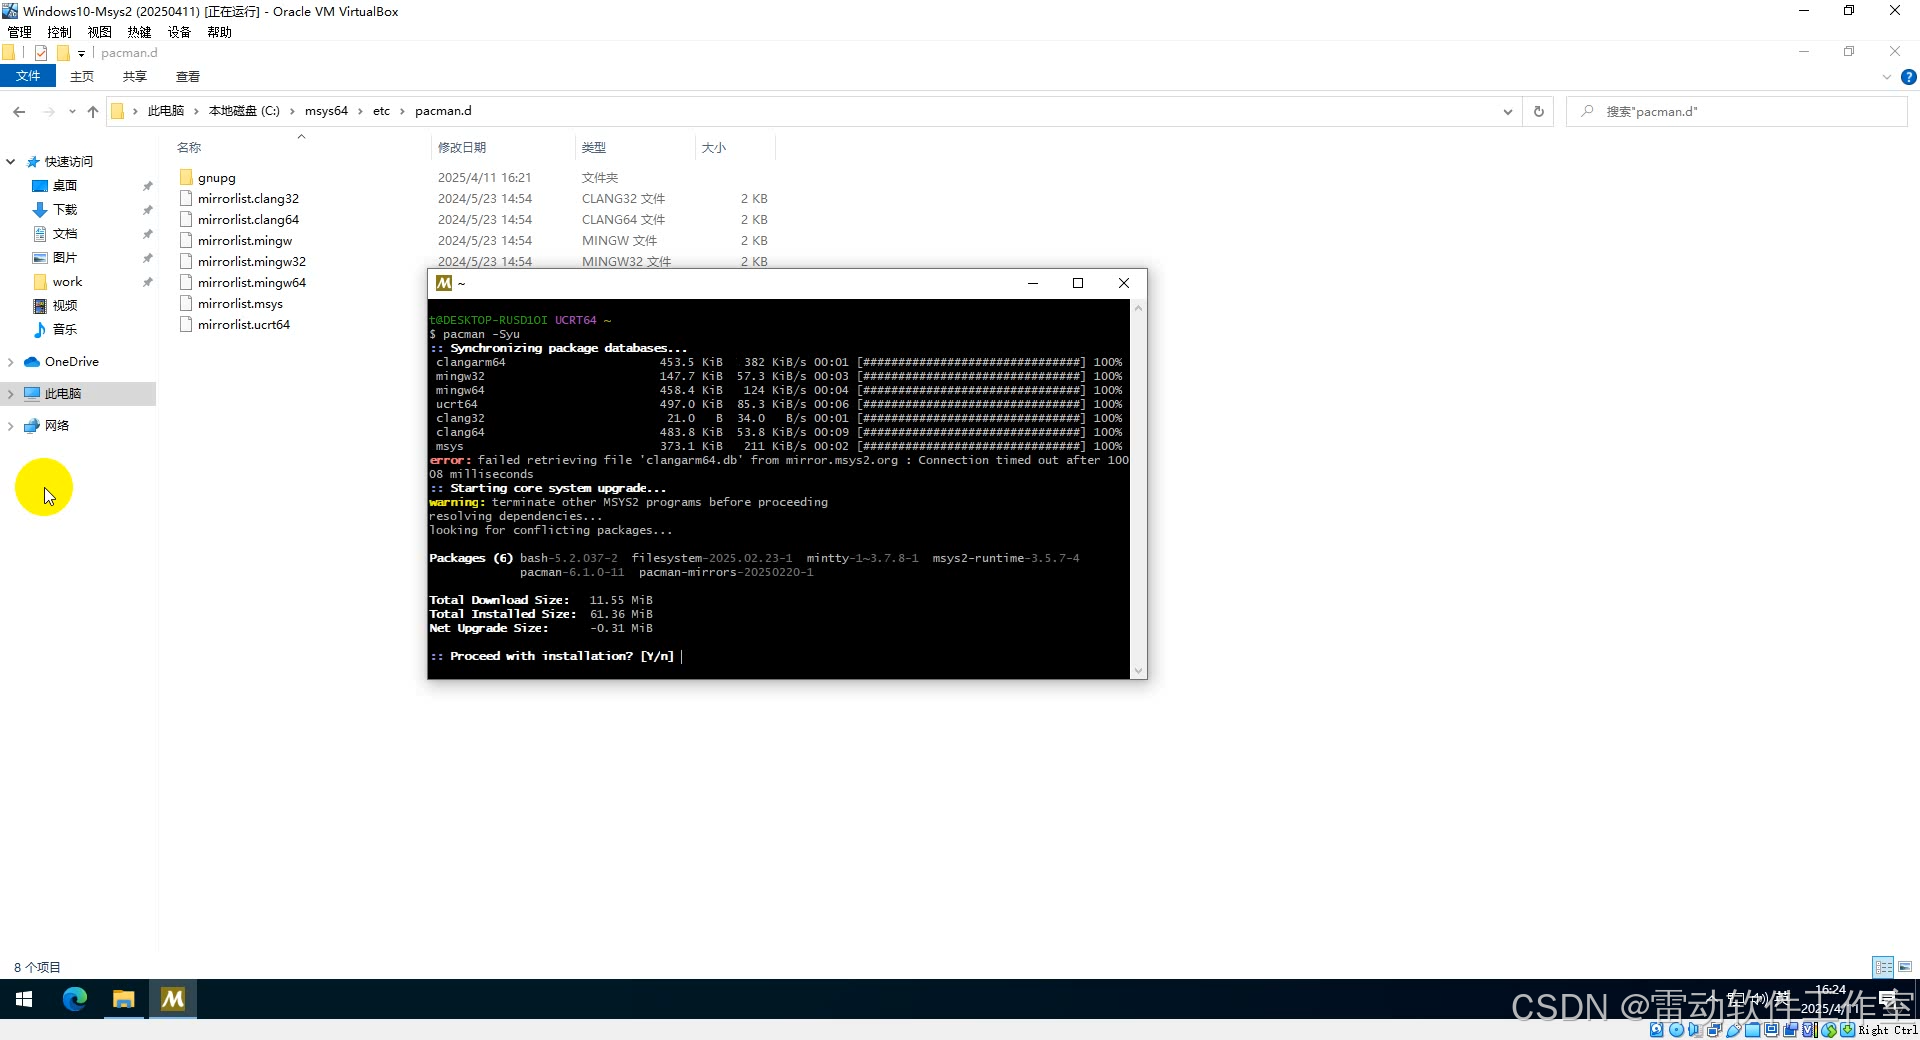Go up one folder level
Image resolution: width=1920 pixels, height=1040 pixels.
(93, 111)
